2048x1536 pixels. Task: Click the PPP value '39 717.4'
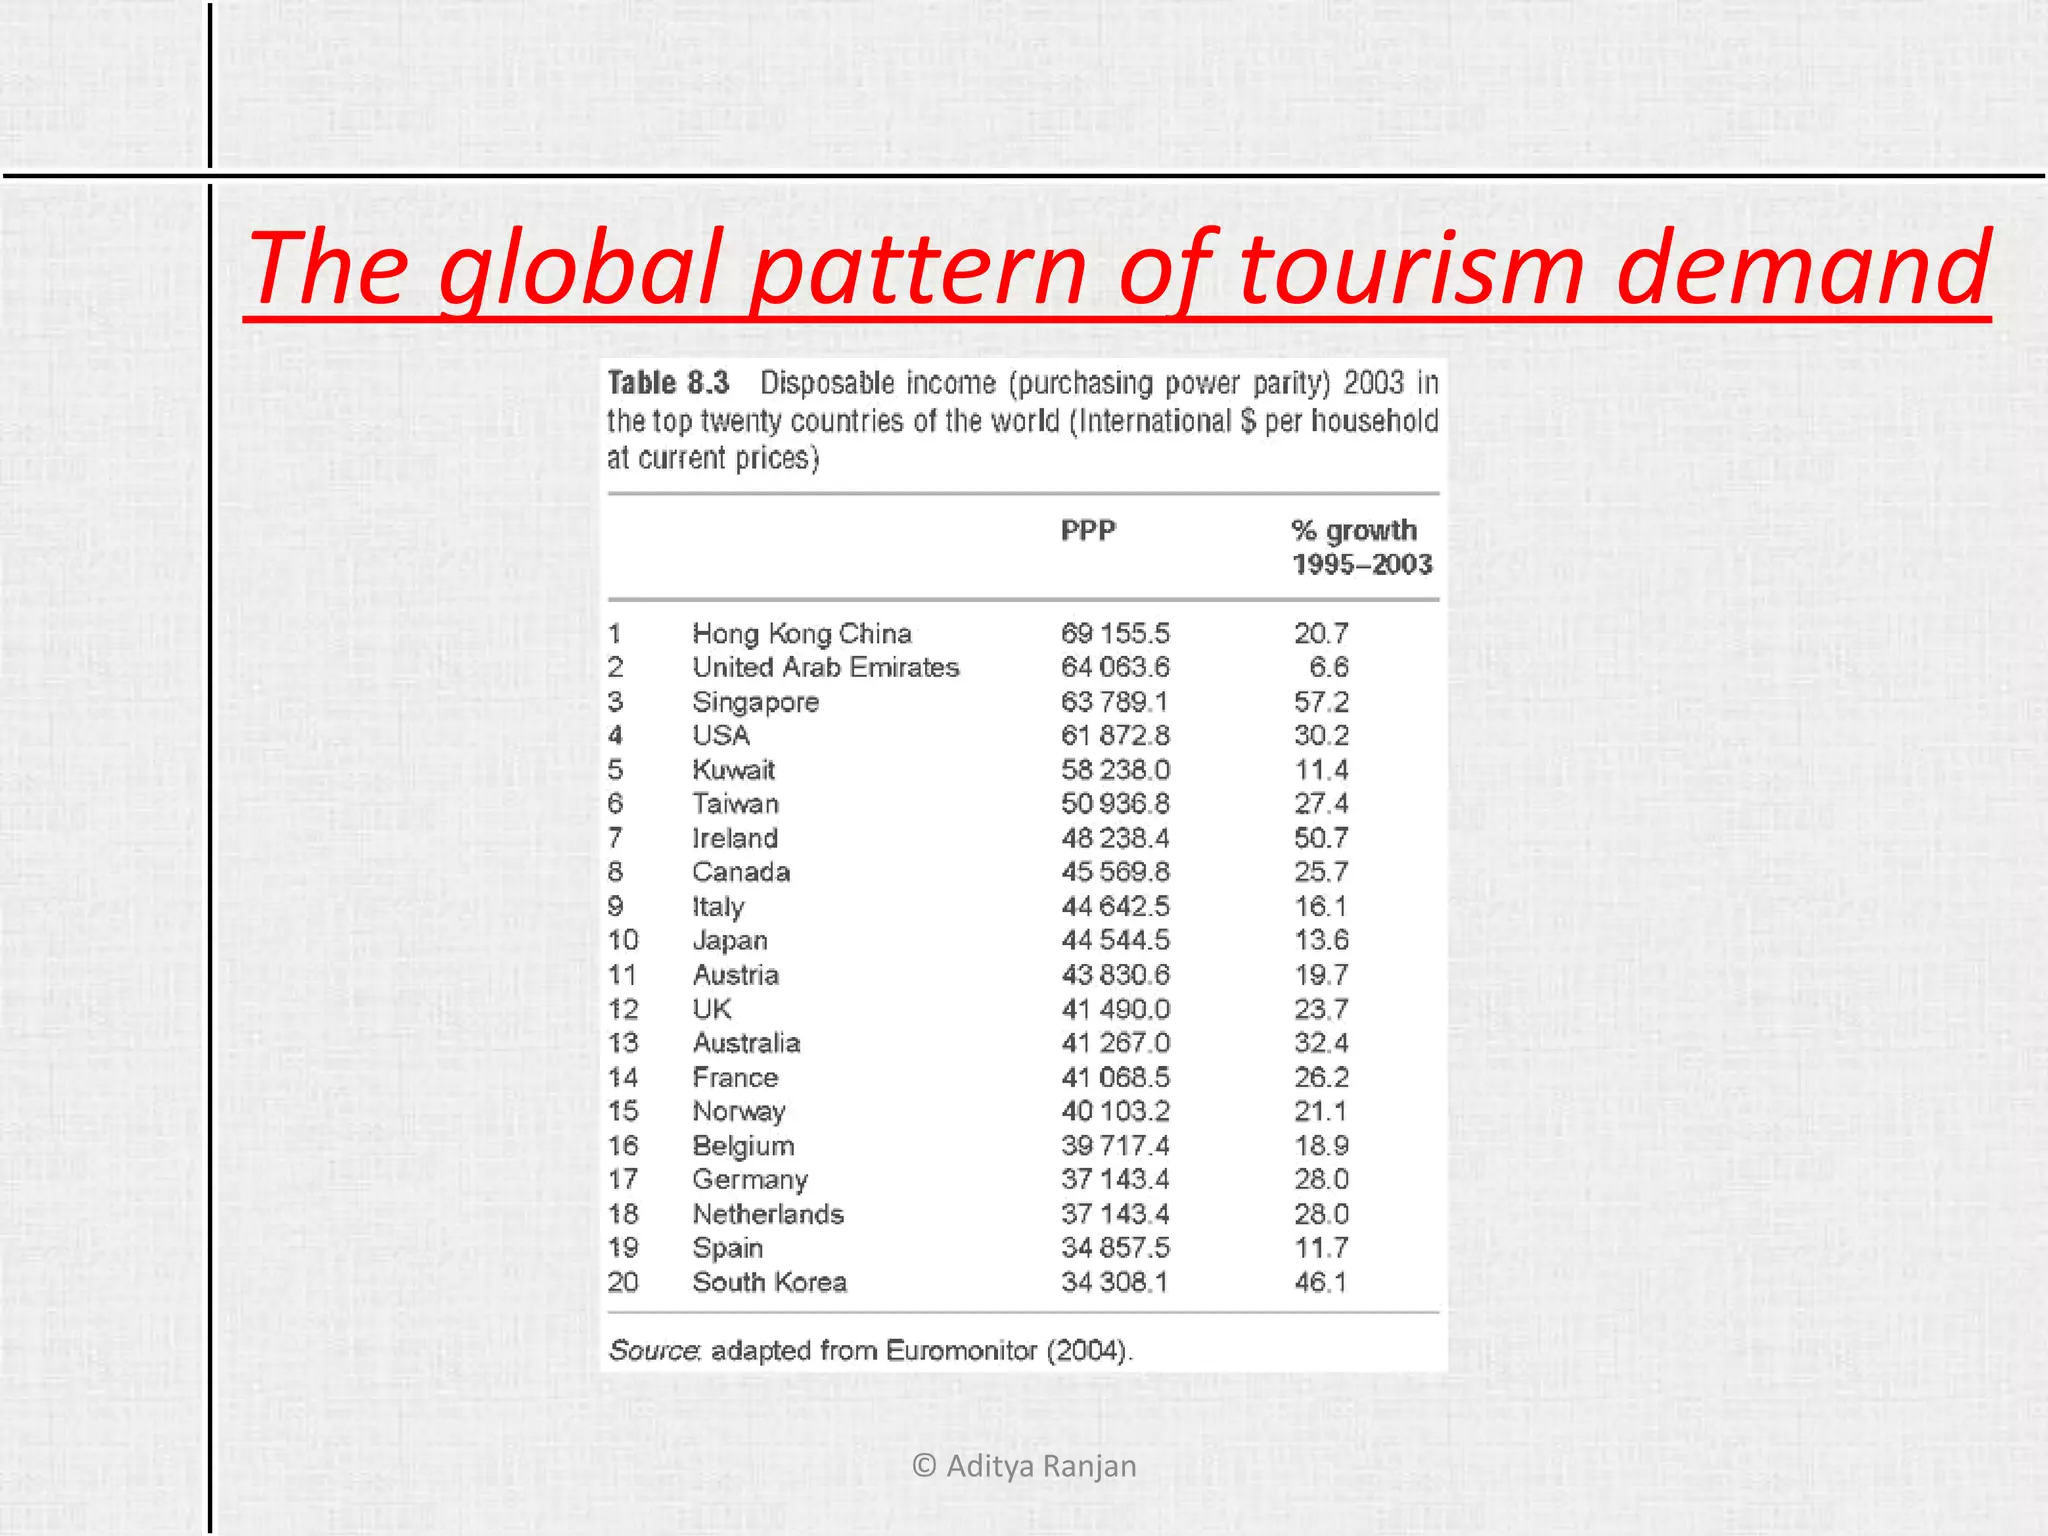point(1115,1145)
